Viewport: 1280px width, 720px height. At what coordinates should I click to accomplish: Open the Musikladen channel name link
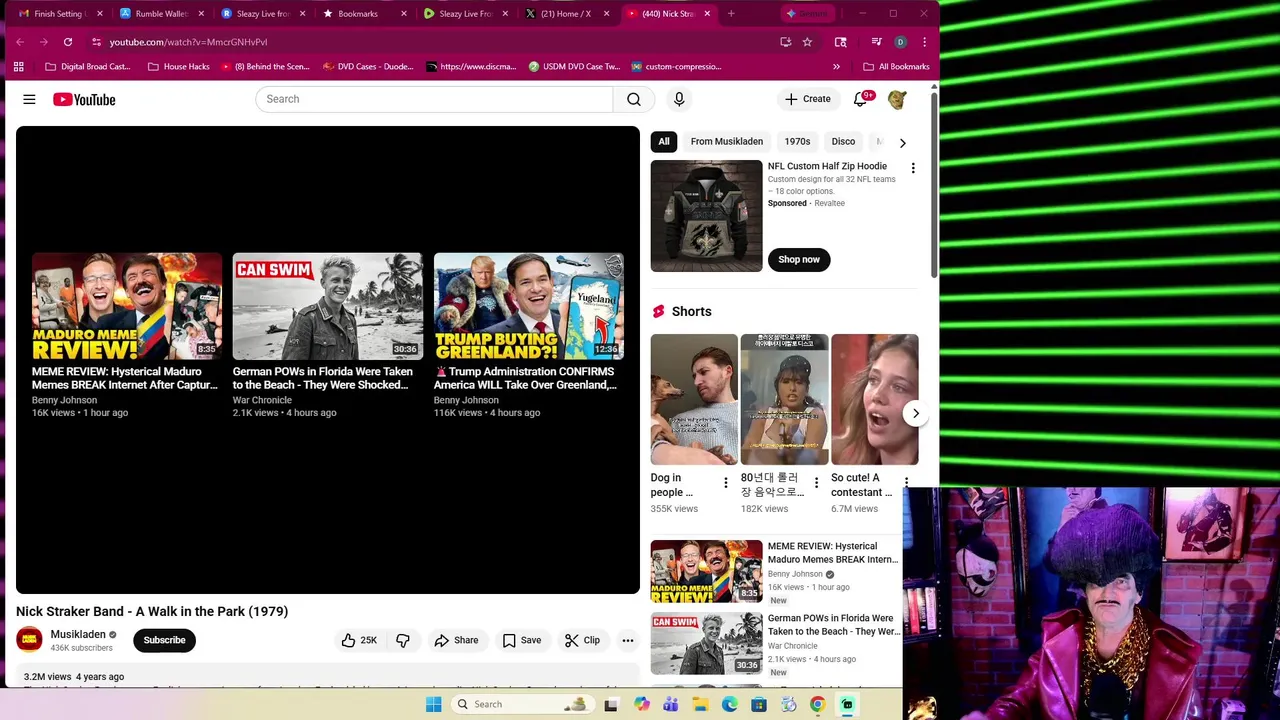[x=78, y=634]
